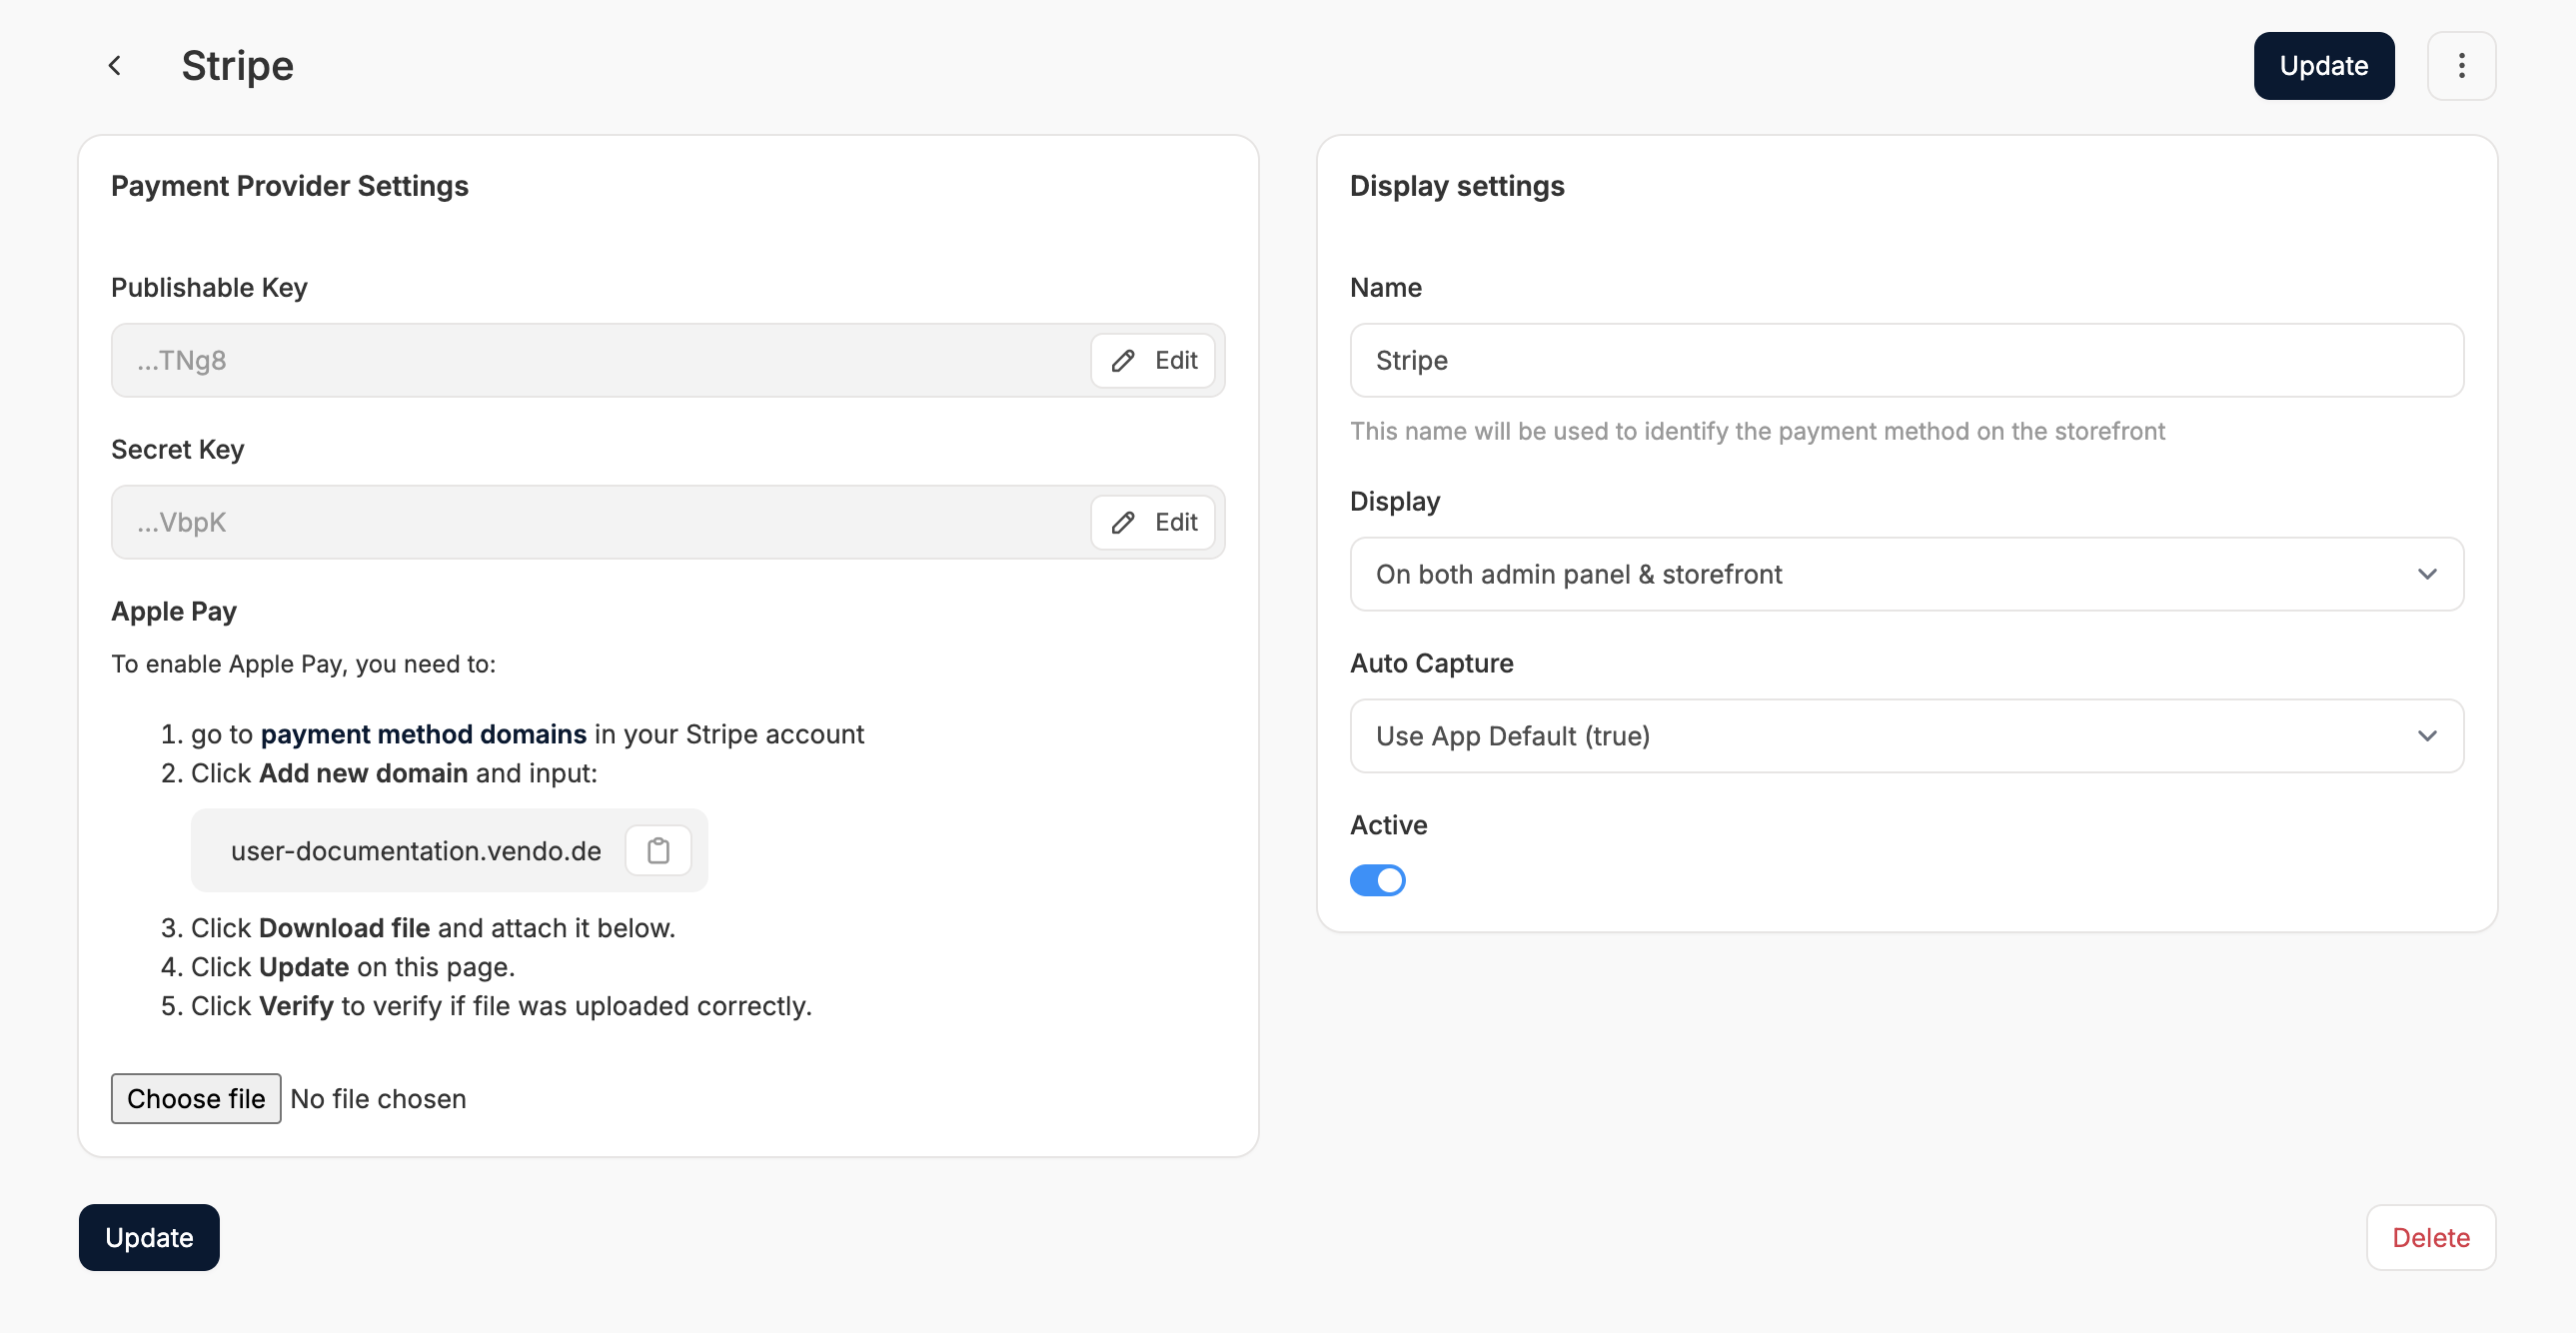Click the Publishable Key masked field
2576x1333 pixels.
tap(600, 361)
